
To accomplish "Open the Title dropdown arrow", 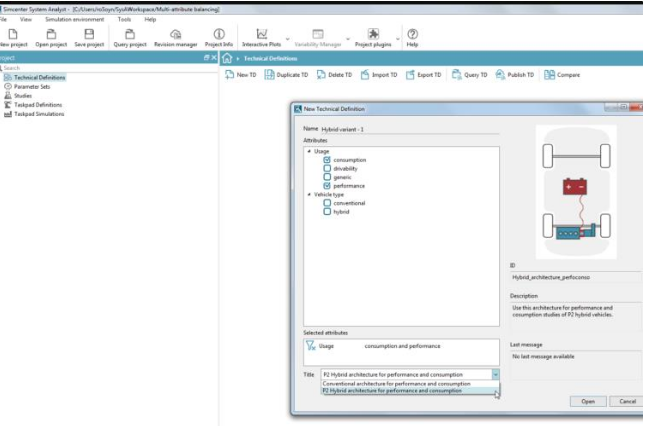I will click(x=495, y=374).
